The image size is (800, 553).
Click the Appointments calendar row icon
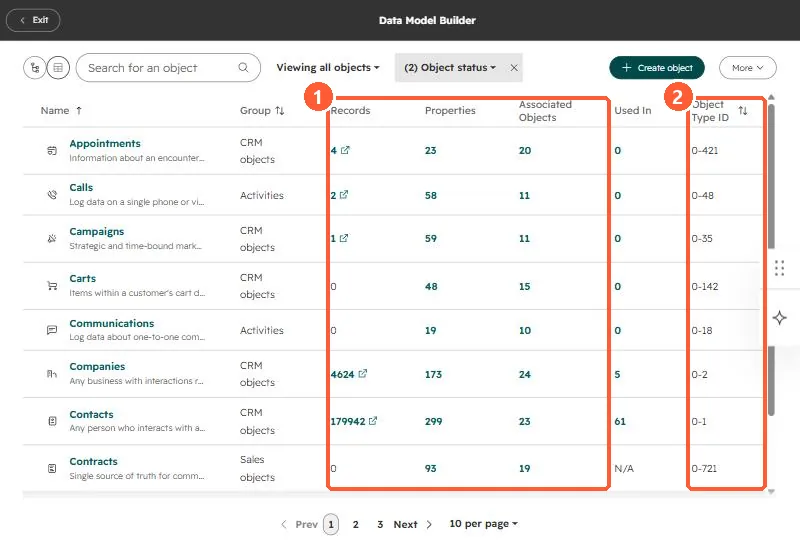click(x=52, y=150)
